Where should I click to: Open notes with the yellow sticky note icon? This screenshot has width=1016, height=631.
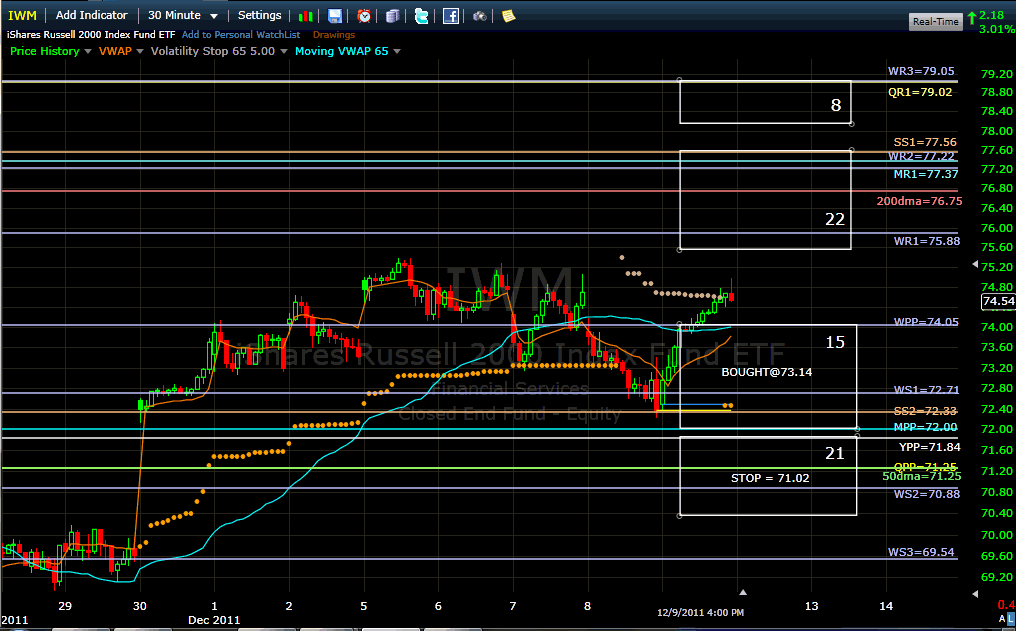click(x=509, y=16)
